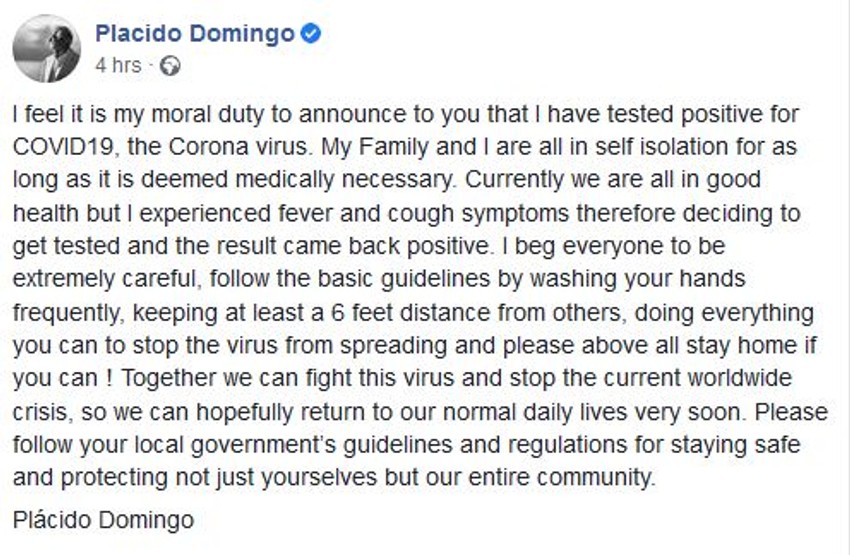Click the globe public audience icon
The height and width of the screenshot is (555, 850).
pyautogui.click(x=170, y=66)
